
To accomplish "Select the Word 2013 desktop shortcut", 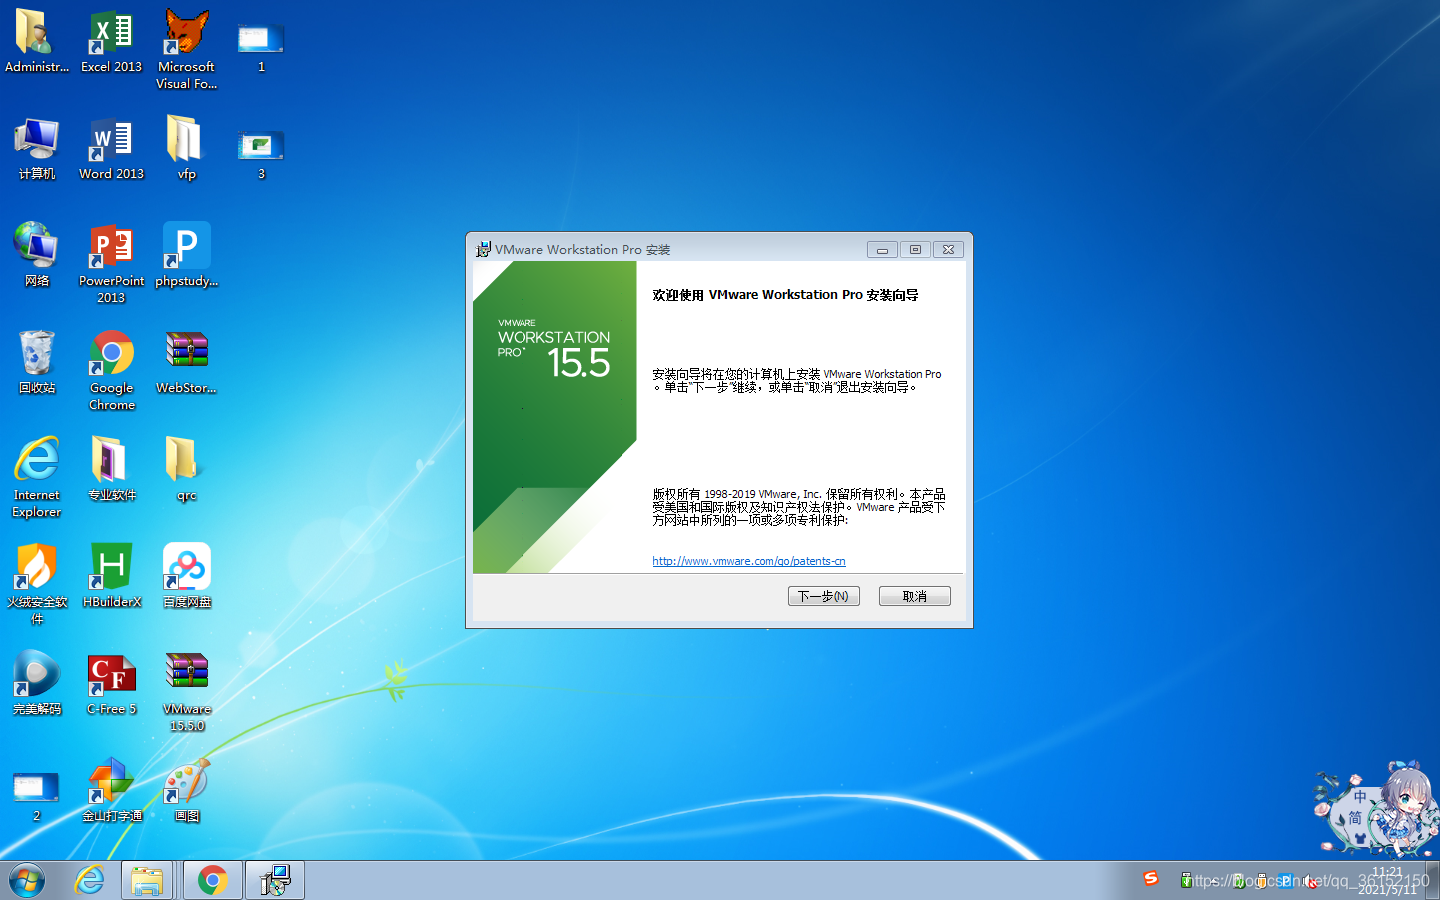I will pos(111,149).
